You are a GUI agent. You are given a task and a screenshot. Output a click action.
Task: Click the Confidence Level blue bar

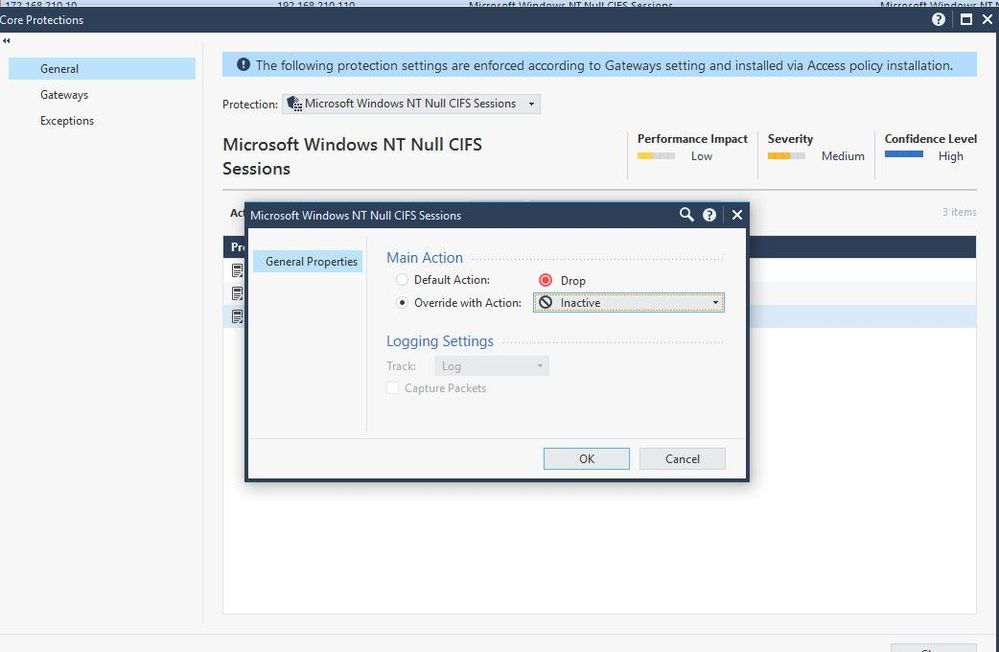coord(904,155)
